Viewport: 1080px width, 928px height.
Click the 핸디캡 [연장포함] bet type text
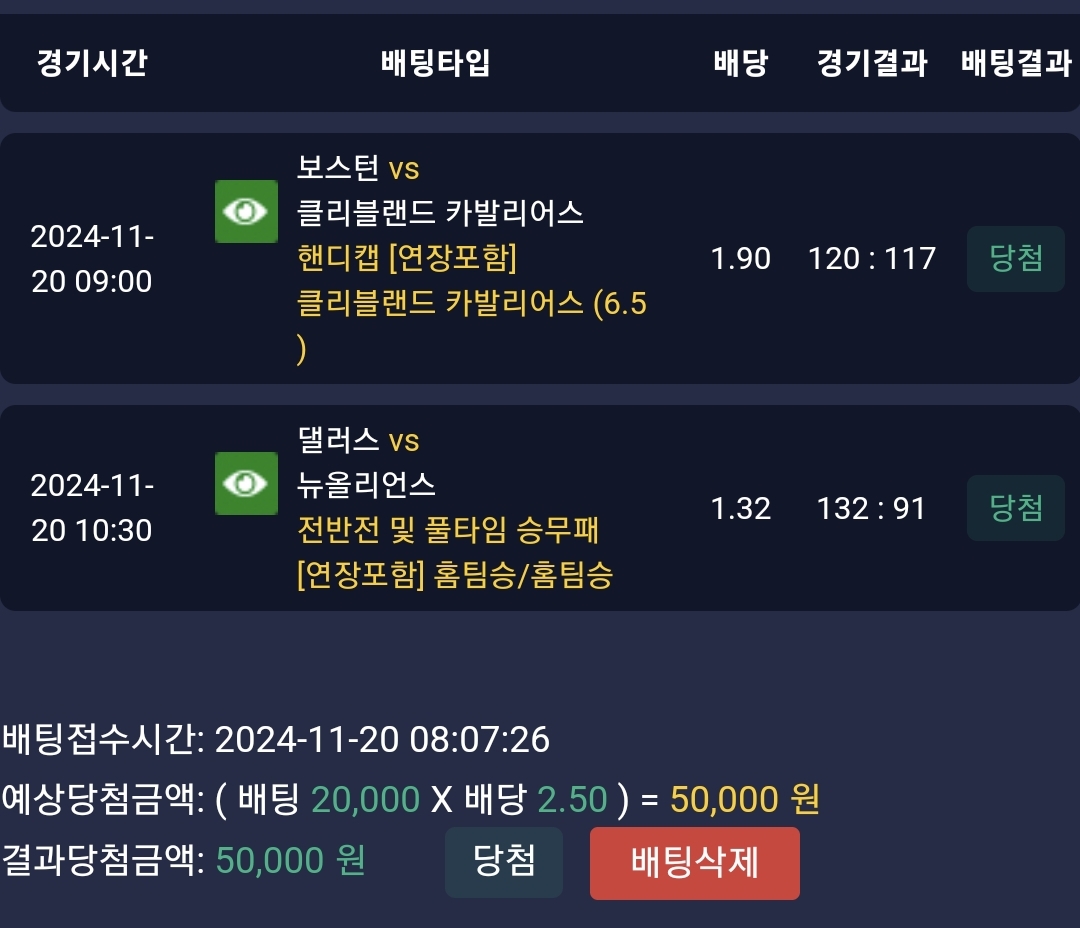coord(407,258)
